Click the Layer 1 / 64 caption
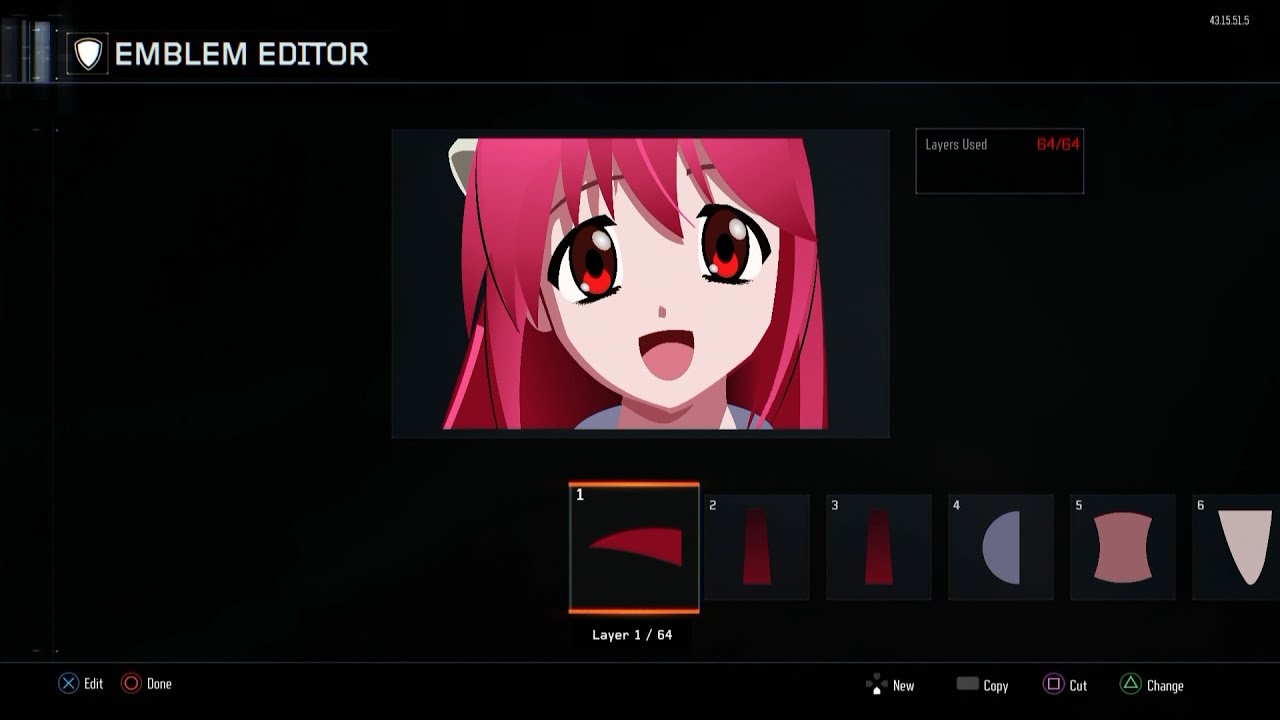The height and width of the screenshot is (720, 1280). tap(632, 635)
